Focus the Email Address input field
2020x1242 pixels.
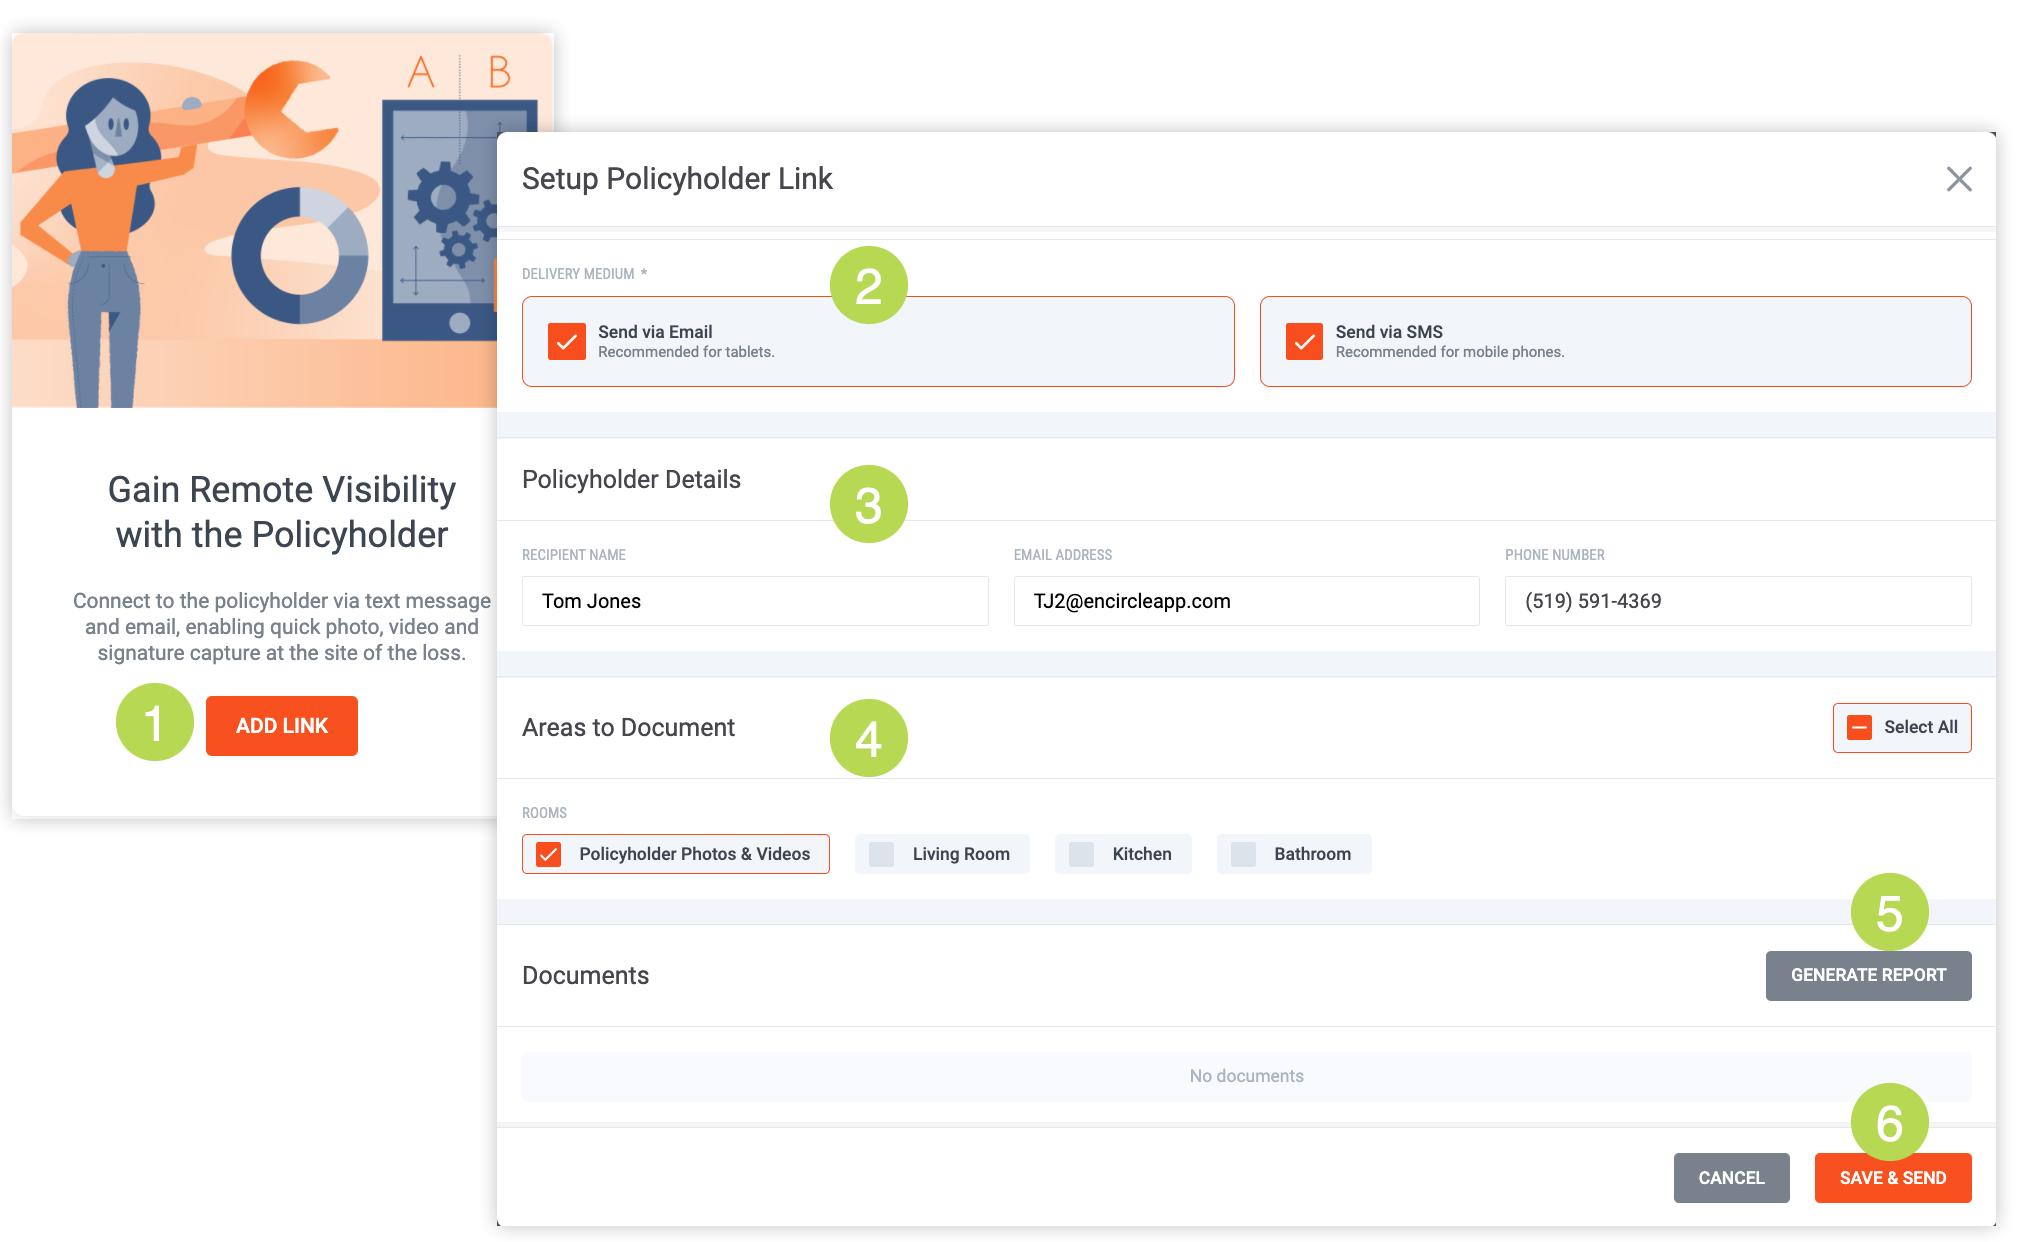click(x=1246, y=601)
